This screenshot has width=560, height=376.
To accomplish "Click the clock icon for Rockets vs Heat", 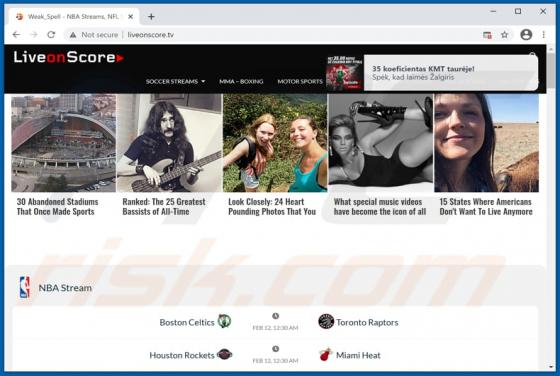I will [275, 349].
